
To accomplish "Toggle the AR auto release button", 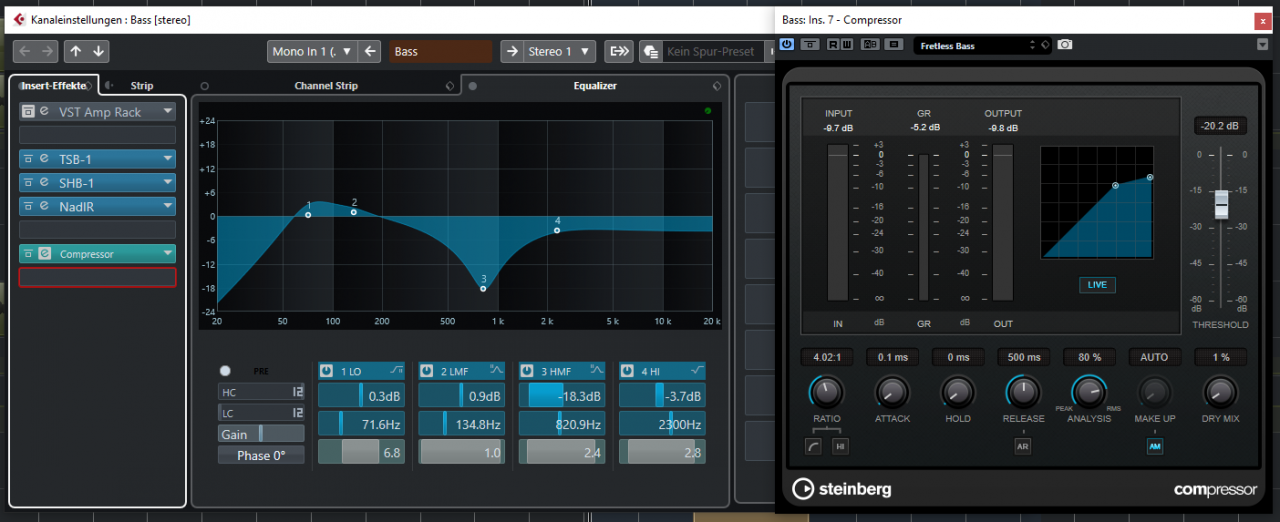I will 1022,446.
